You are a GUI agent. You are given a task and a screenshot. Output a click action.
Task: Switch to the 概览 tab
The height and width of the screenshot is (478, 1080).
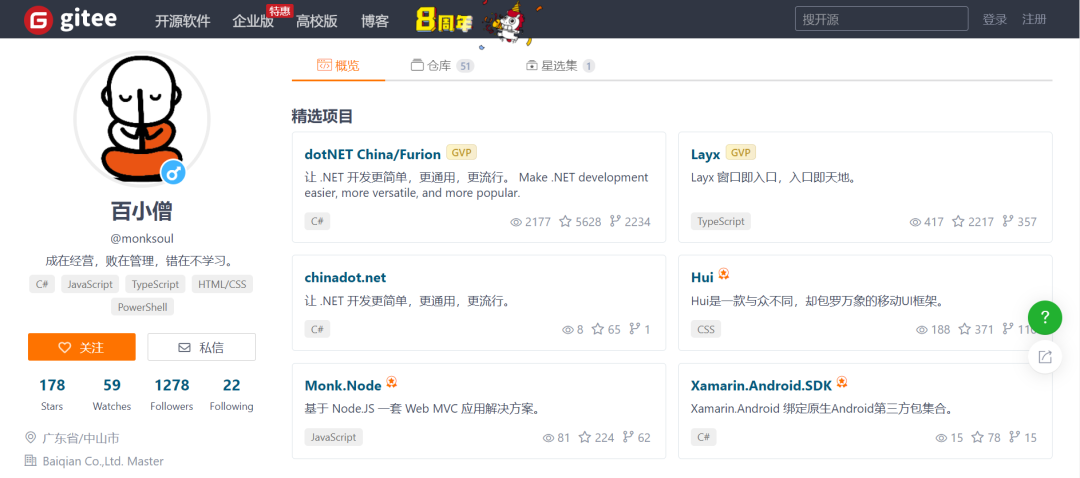pos(338,66)
